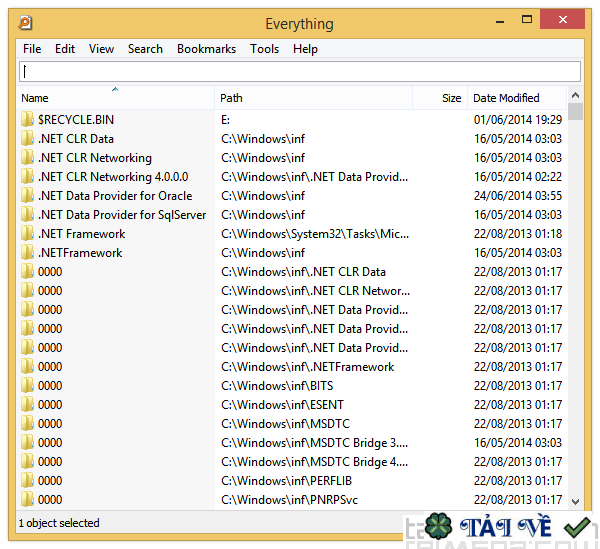Click the vertical scrollbar thumb

coord(575,112)
